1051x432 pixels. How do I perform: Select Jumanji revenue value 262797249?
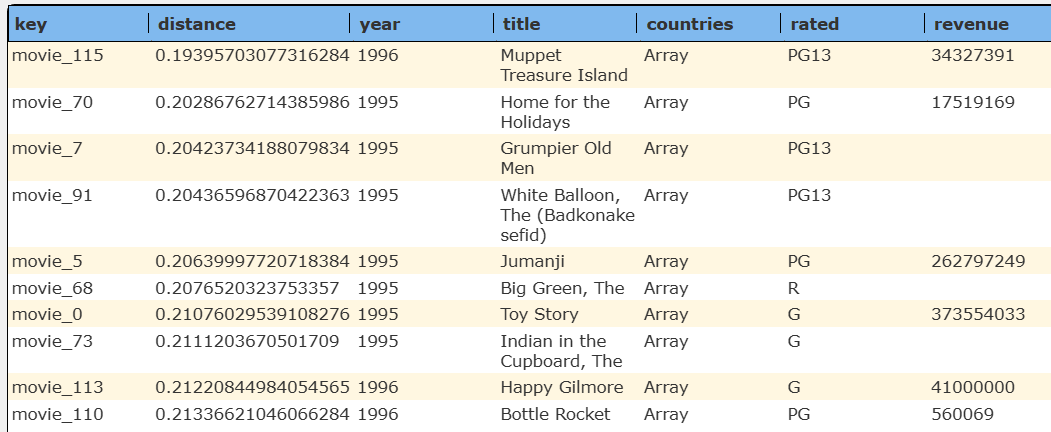(x=977, y=261)
